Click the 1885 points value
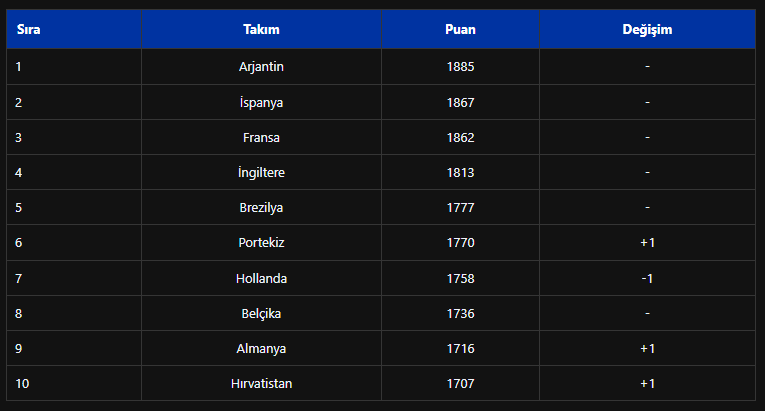 point(461,67)
